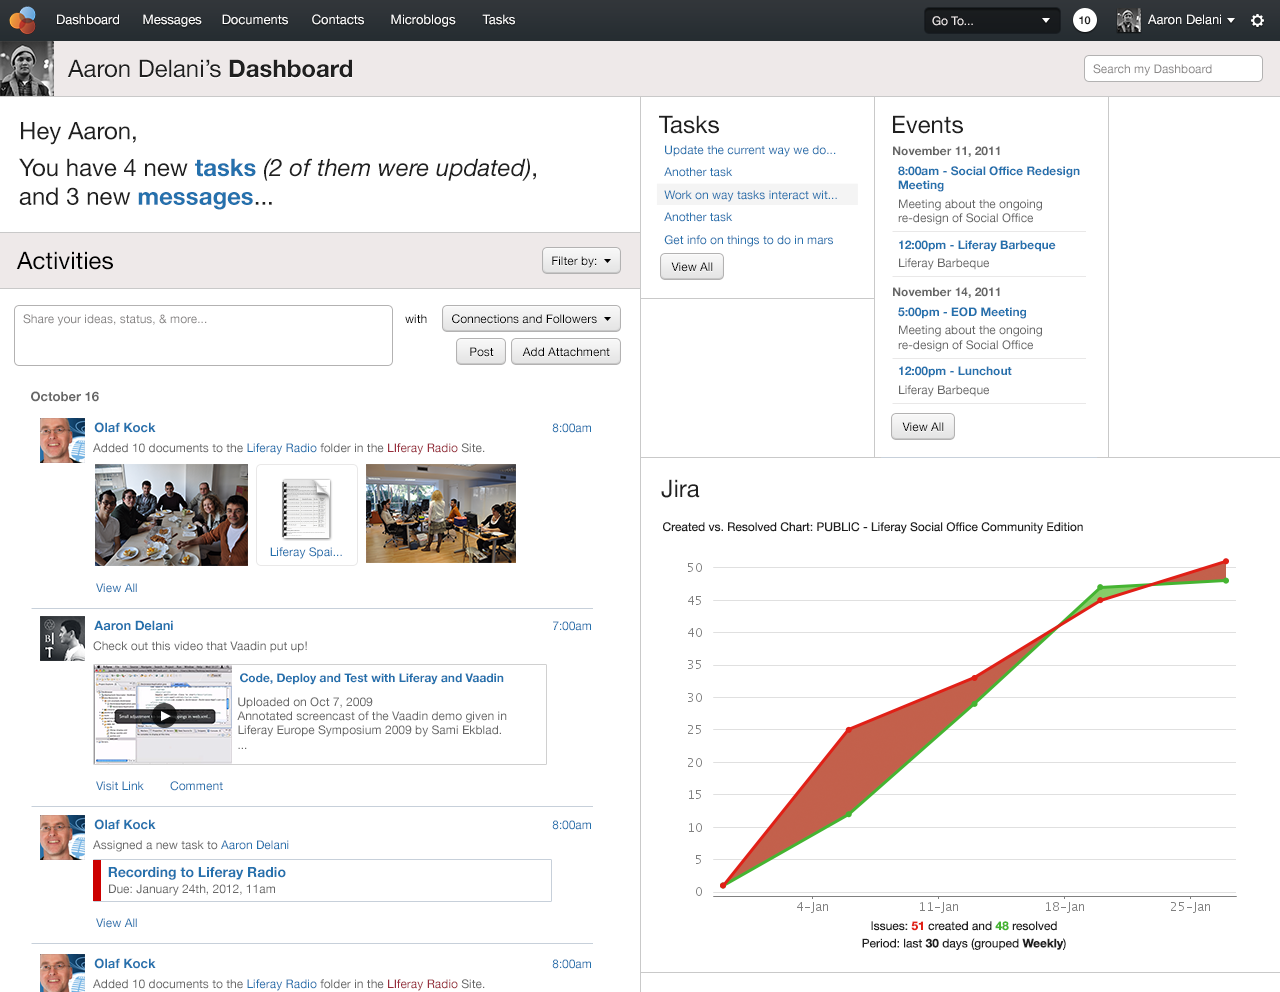Open the settings gear icon
Screen dimensions: 1280x992
(1257, 20)
